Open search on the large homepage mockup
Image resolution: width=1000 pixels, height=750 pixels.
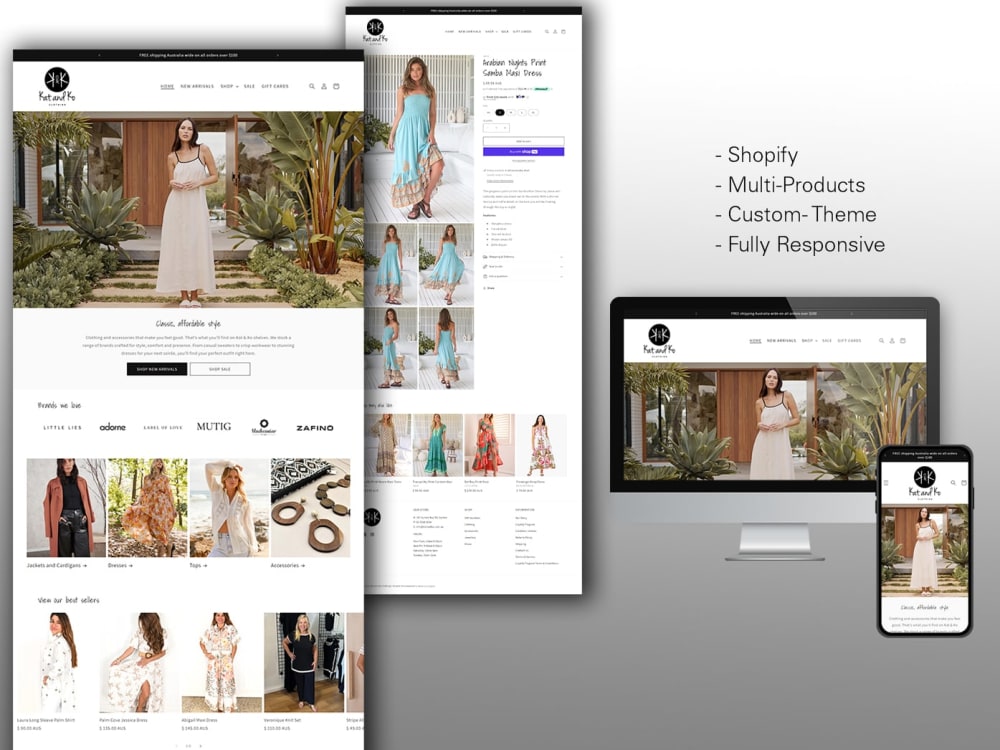[x=312, y=86]
